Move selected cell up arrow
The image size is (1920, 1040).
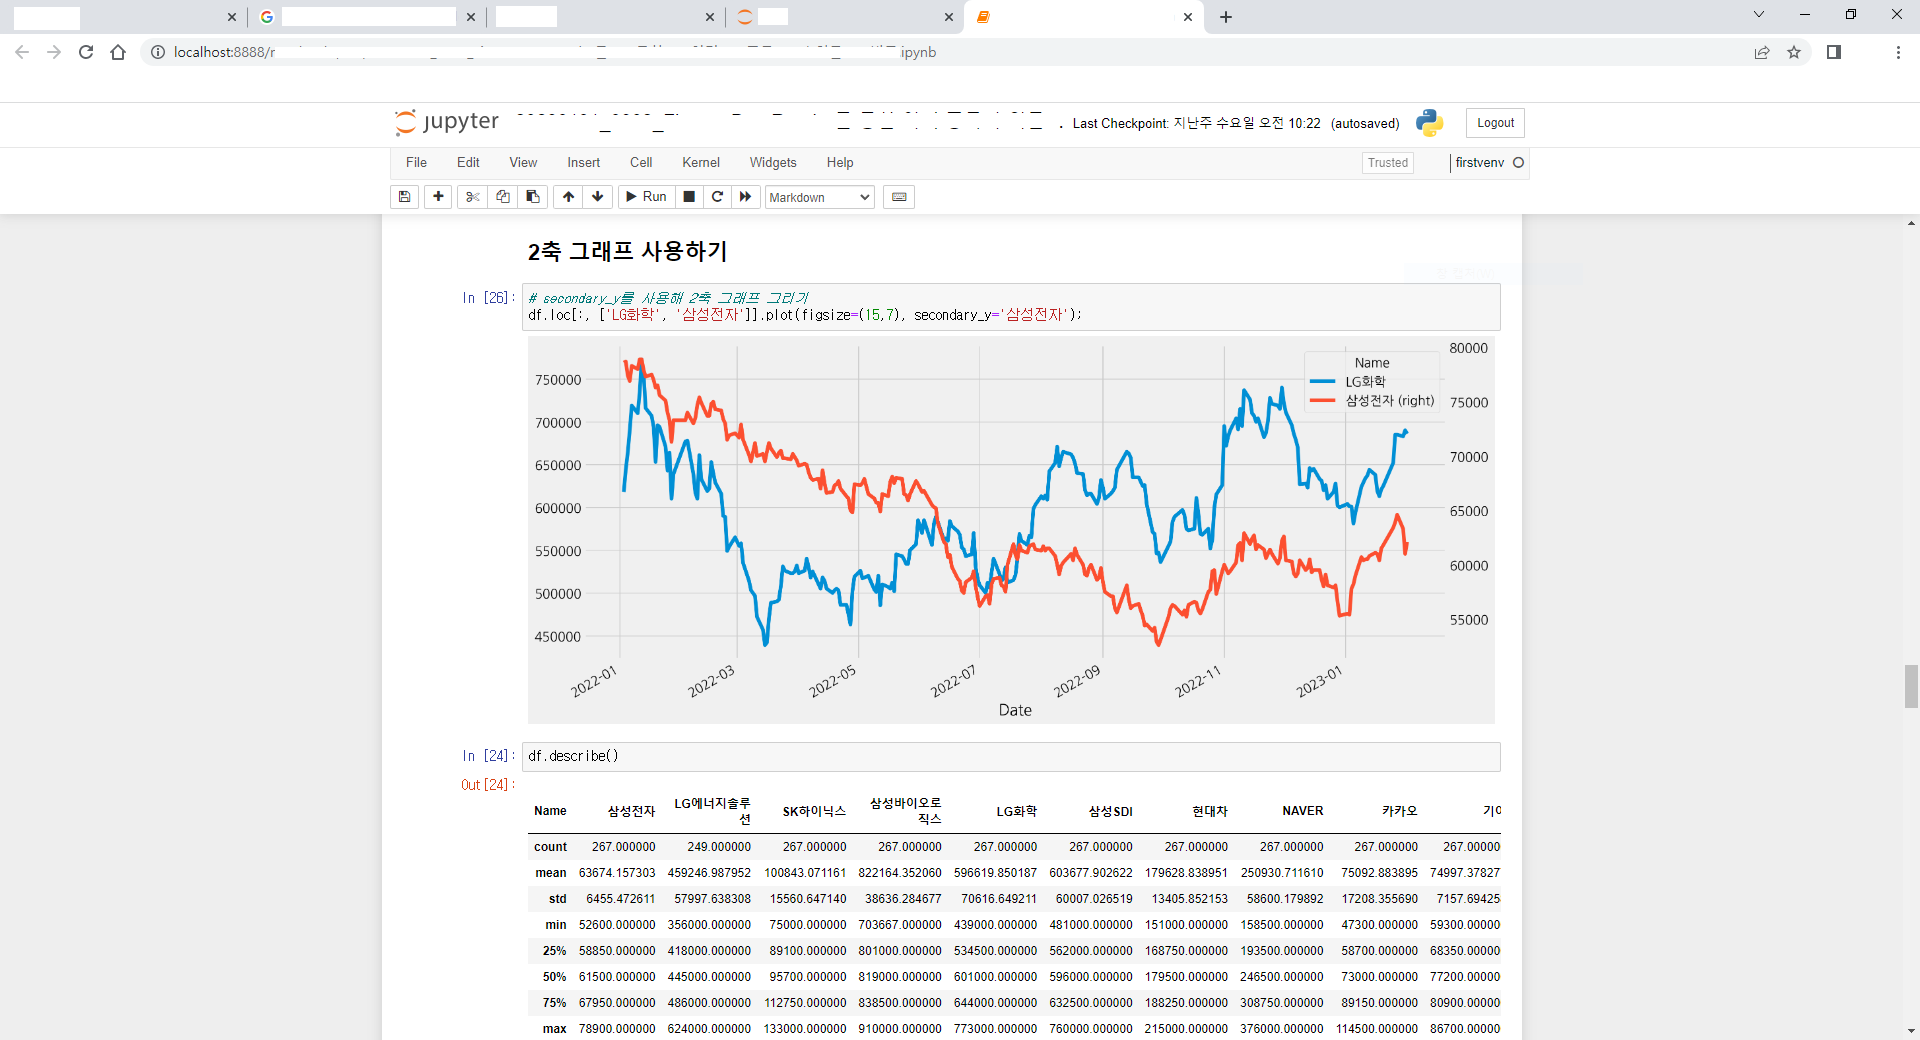568,197
